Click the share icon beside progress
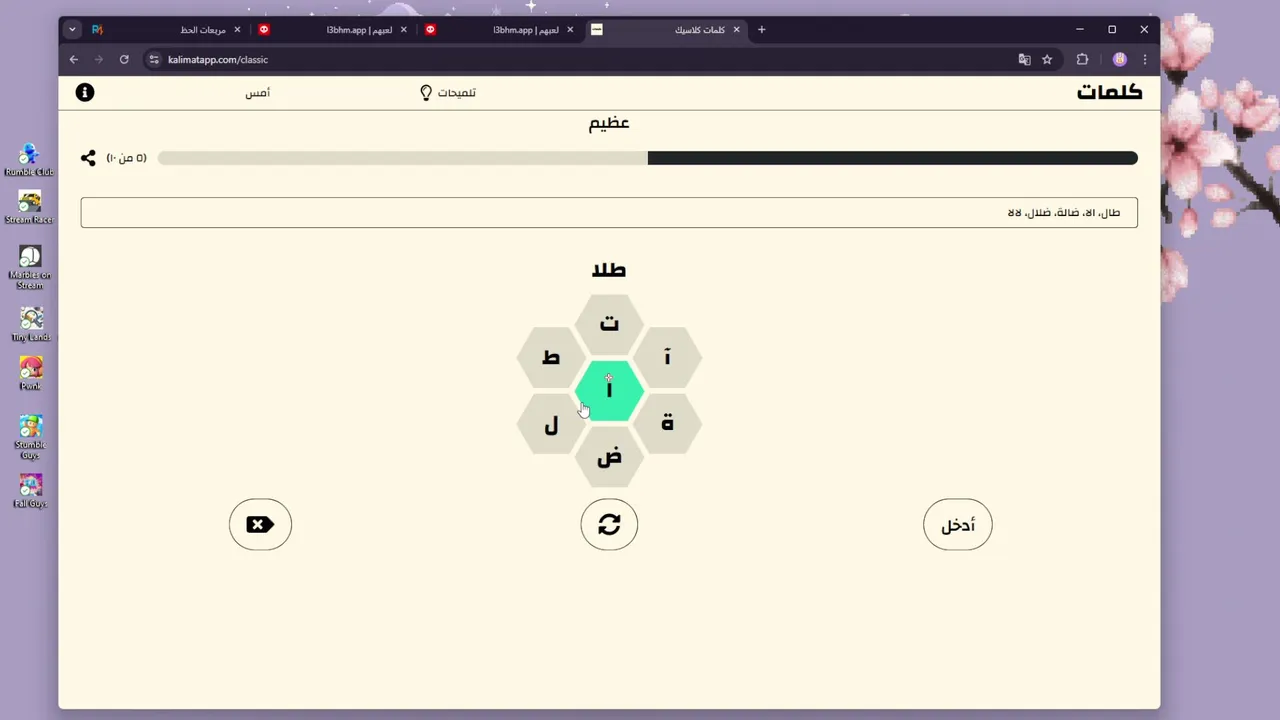The width and height of the screenshot is (1280, 720). [88, 158]
